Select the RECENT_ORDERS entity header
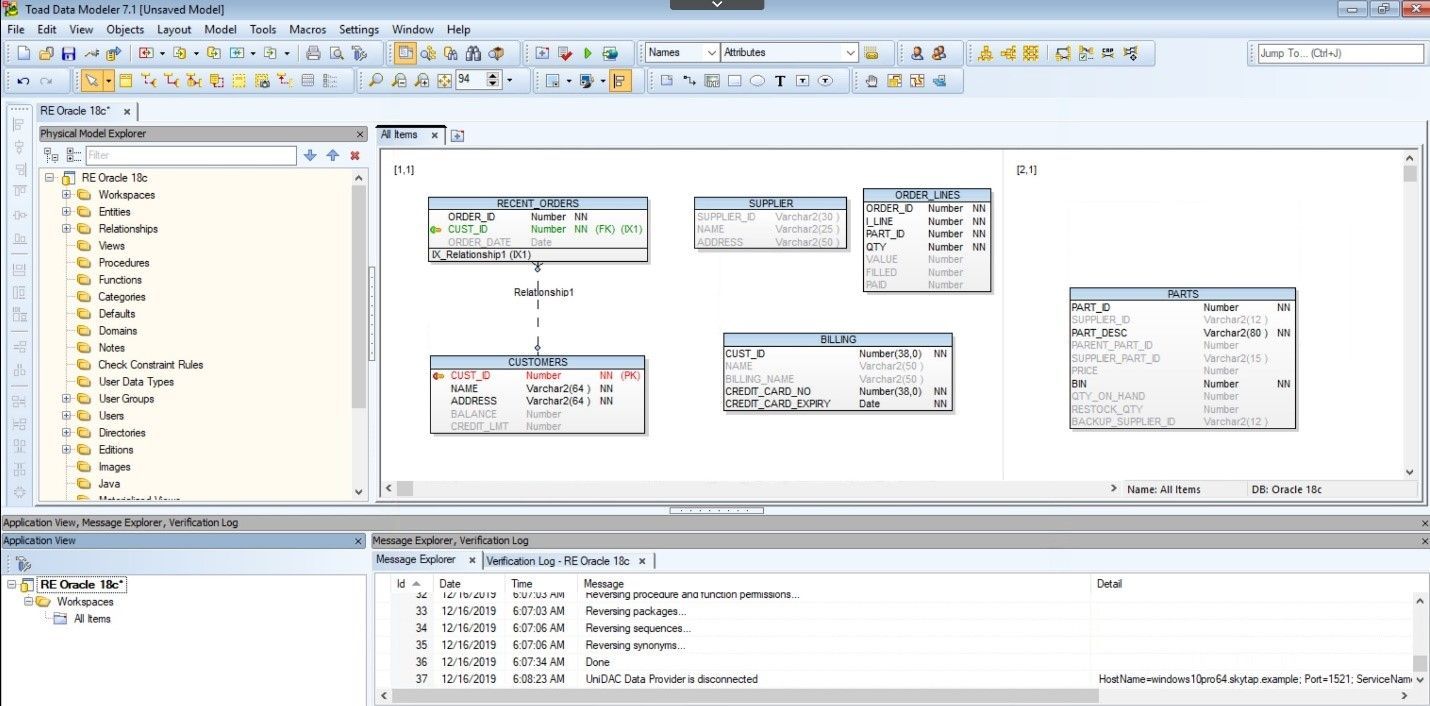1430x706 pixels. (538, 204)
